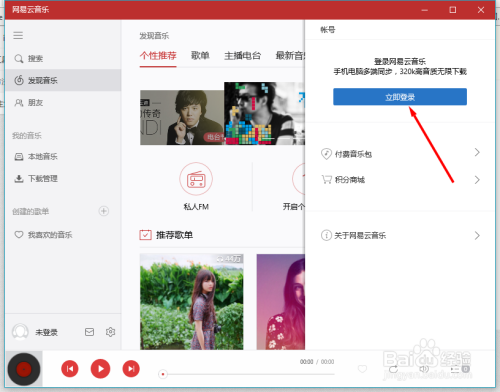
Task: Switch to the 主播电台 tab
Action: [242, 56]
